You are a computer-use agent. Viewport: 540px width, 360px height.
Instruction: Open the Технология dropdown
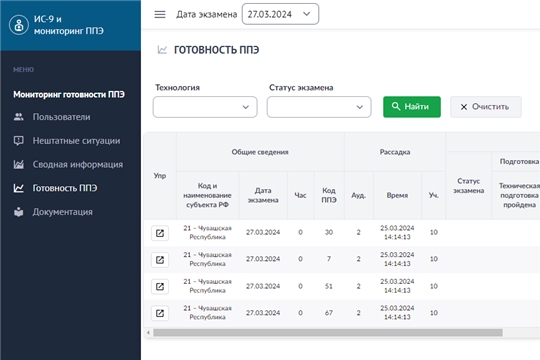pyautogui.click(x=205, y=107)
